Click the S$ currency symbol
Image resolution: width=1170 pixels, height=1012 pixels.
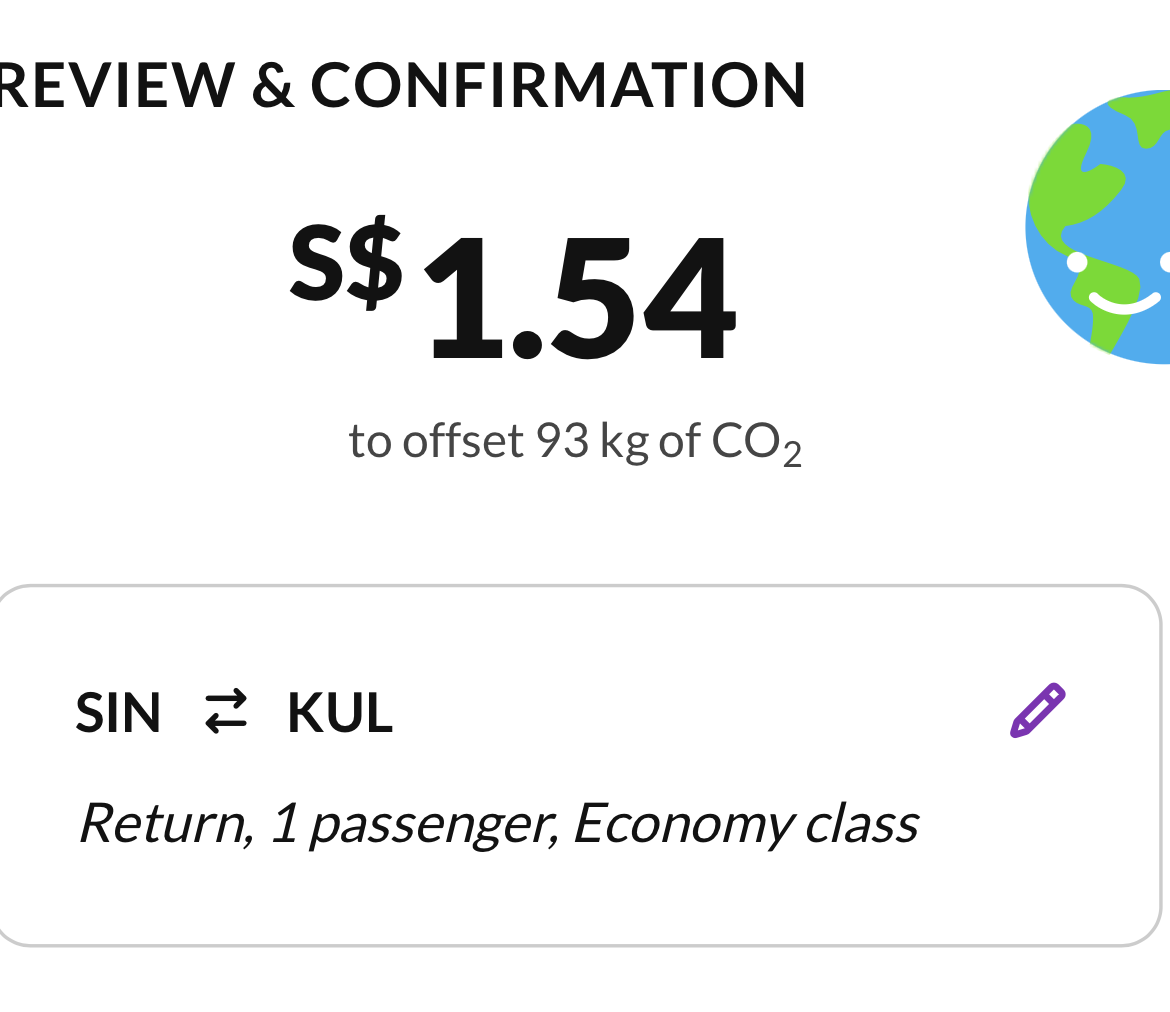(x=346, y=263)
